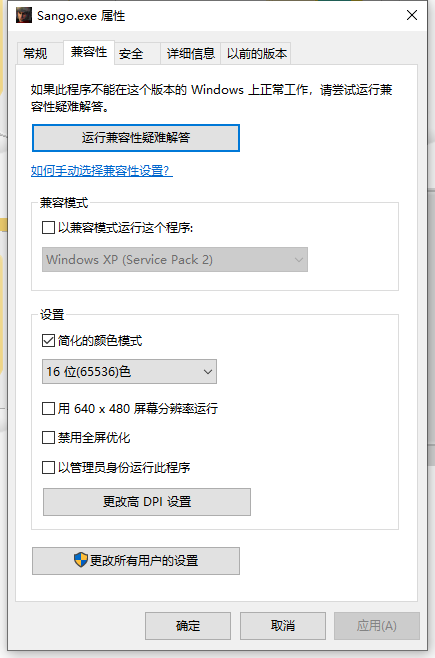Click the 兼容性 tab
This screenshot has width=435, height=658.
tap(89, 52)
